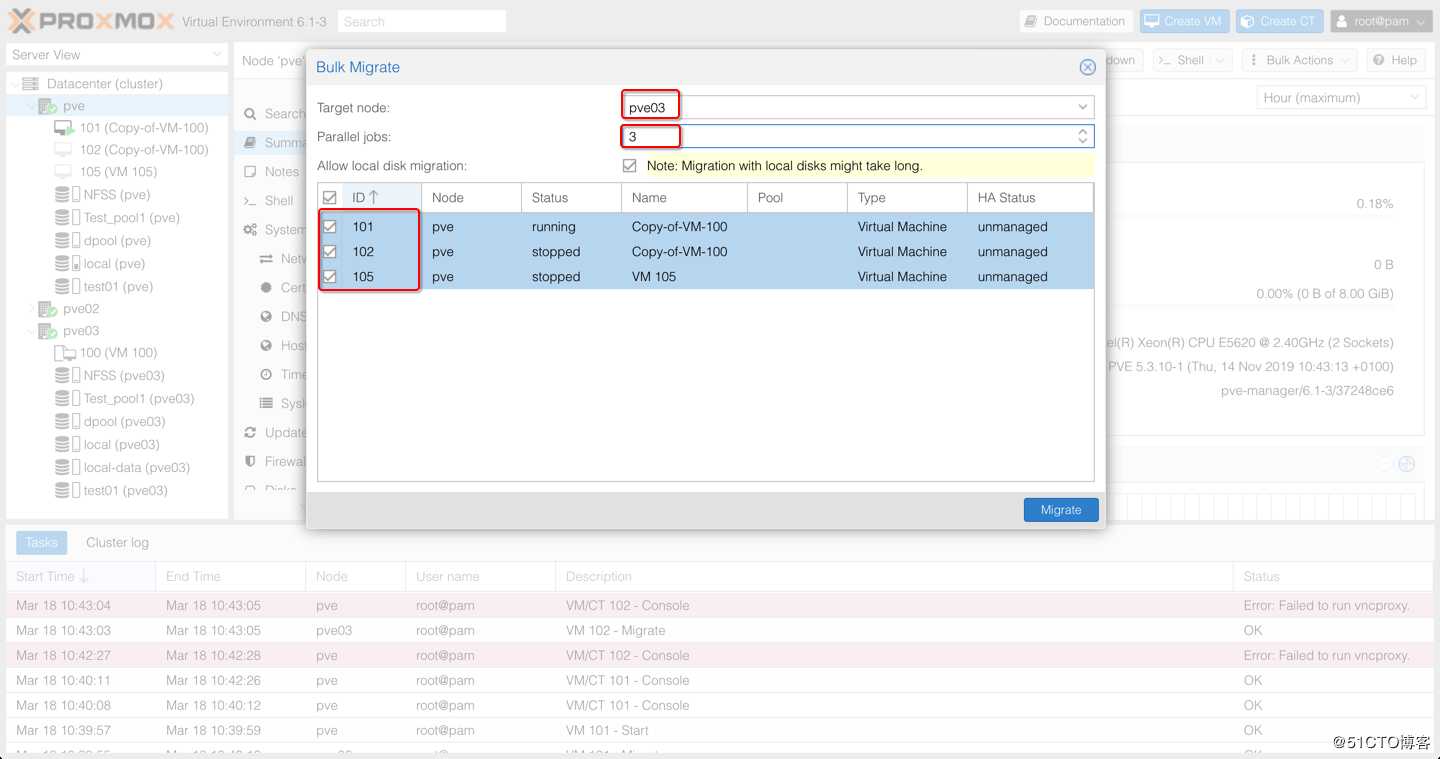Sort by the Type column header
The height and width of the screenshot is (759, 1440).
907,198
